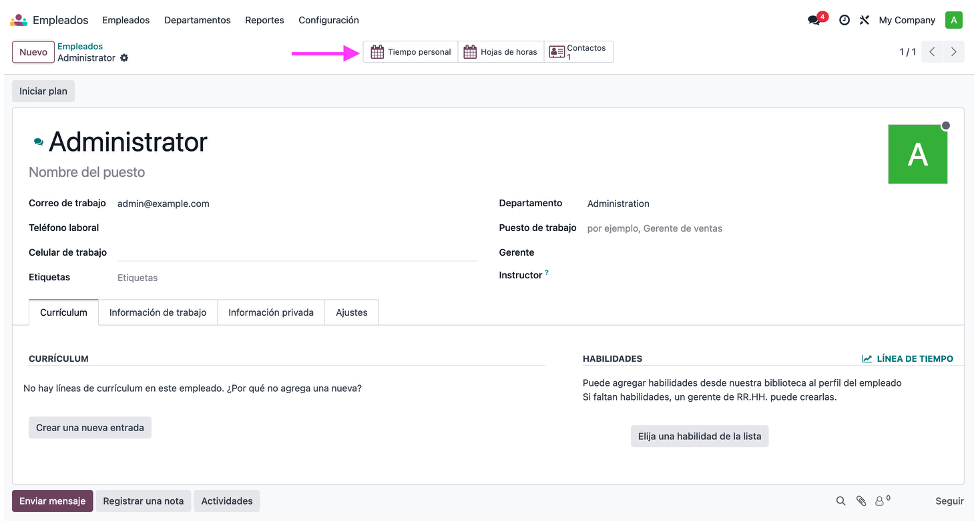Screen dimensions: 975x521
Task: Click Crear una nueva entrada button
Action: tap(90, 428)
